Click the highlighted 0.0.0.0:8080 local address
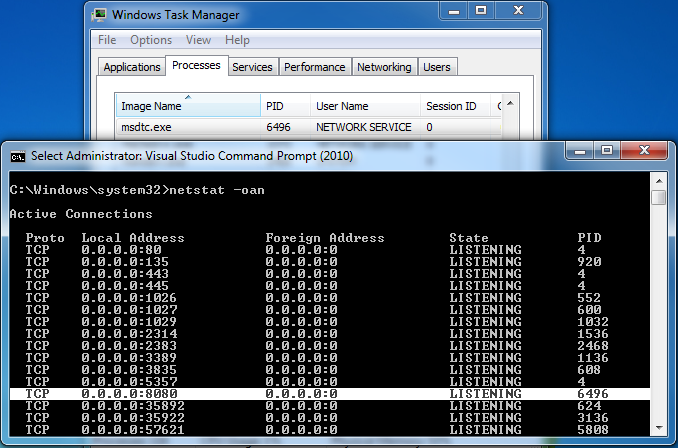The image size is (678, 448). coord(129,394)
